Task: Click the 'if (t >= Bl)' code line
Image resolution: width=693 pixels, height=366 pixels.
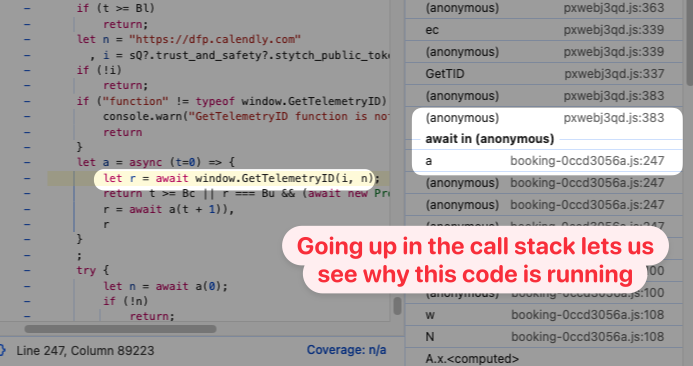Action: pyautogui.click(x=116, y=8)
